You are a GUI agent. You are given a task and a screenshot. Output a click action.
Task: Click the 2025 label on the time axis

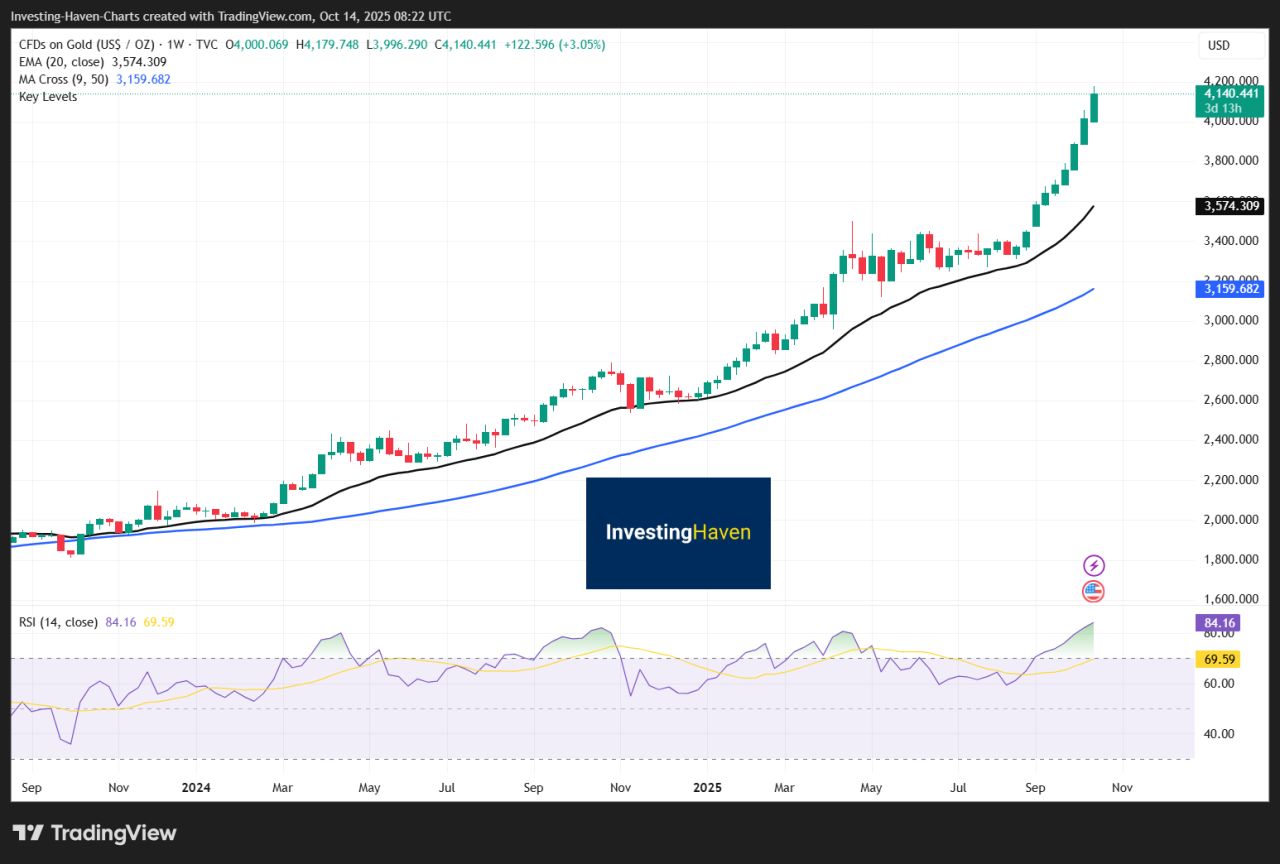click(x=706, y=788)
